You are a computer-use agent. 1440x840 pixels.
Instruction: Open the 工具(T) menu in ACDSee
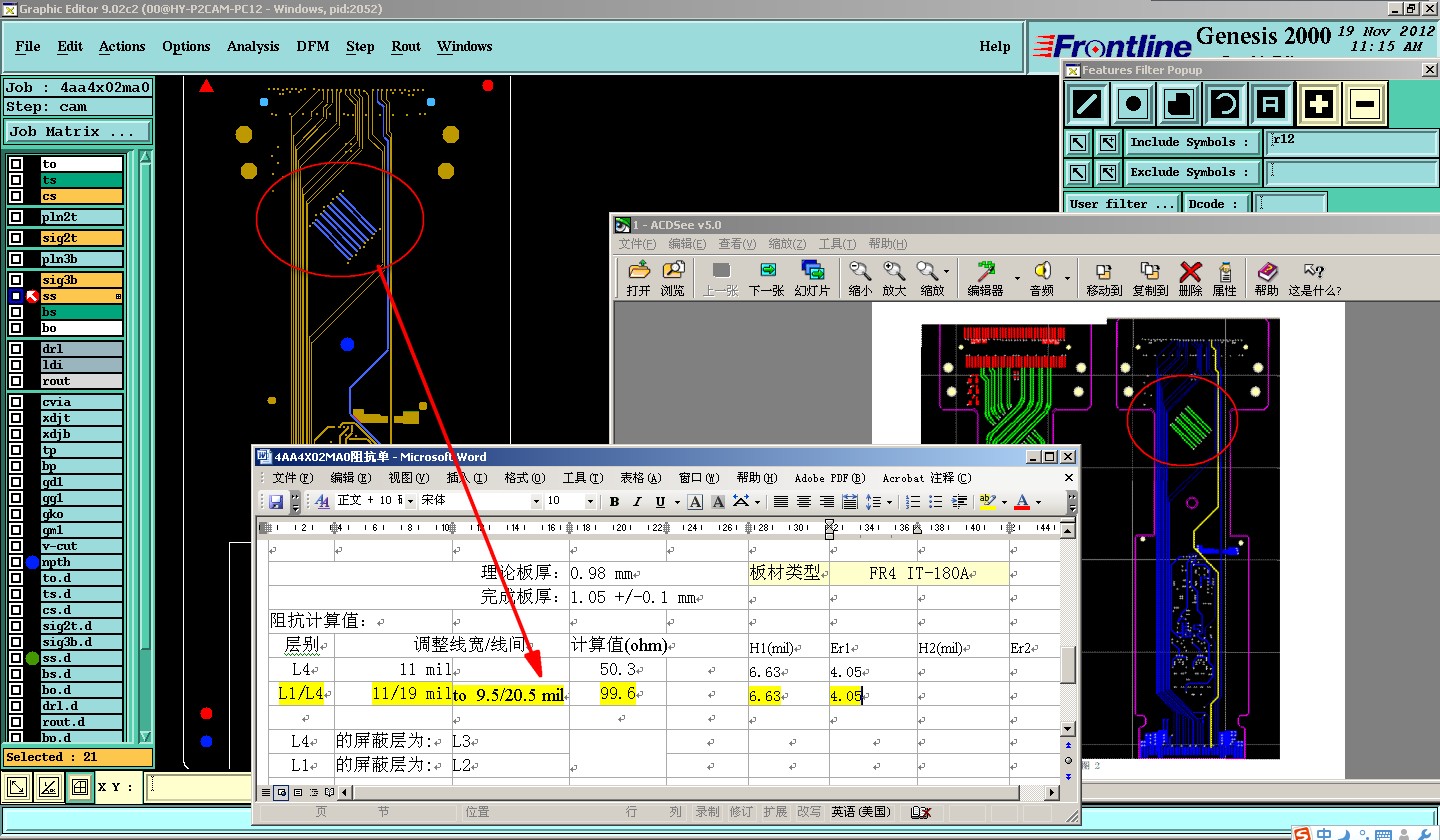[x=837, y=244]
